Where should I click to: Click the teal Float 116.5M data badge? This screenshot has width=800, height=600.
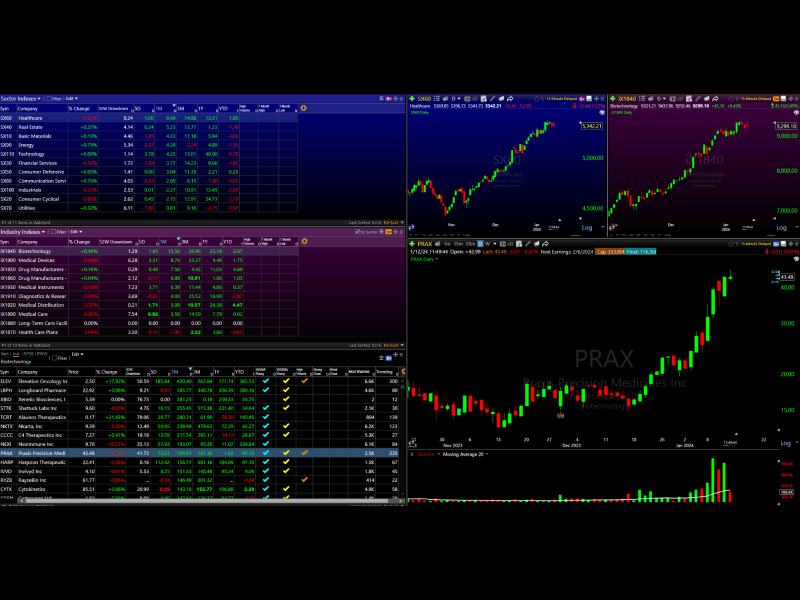pos(640,252)
